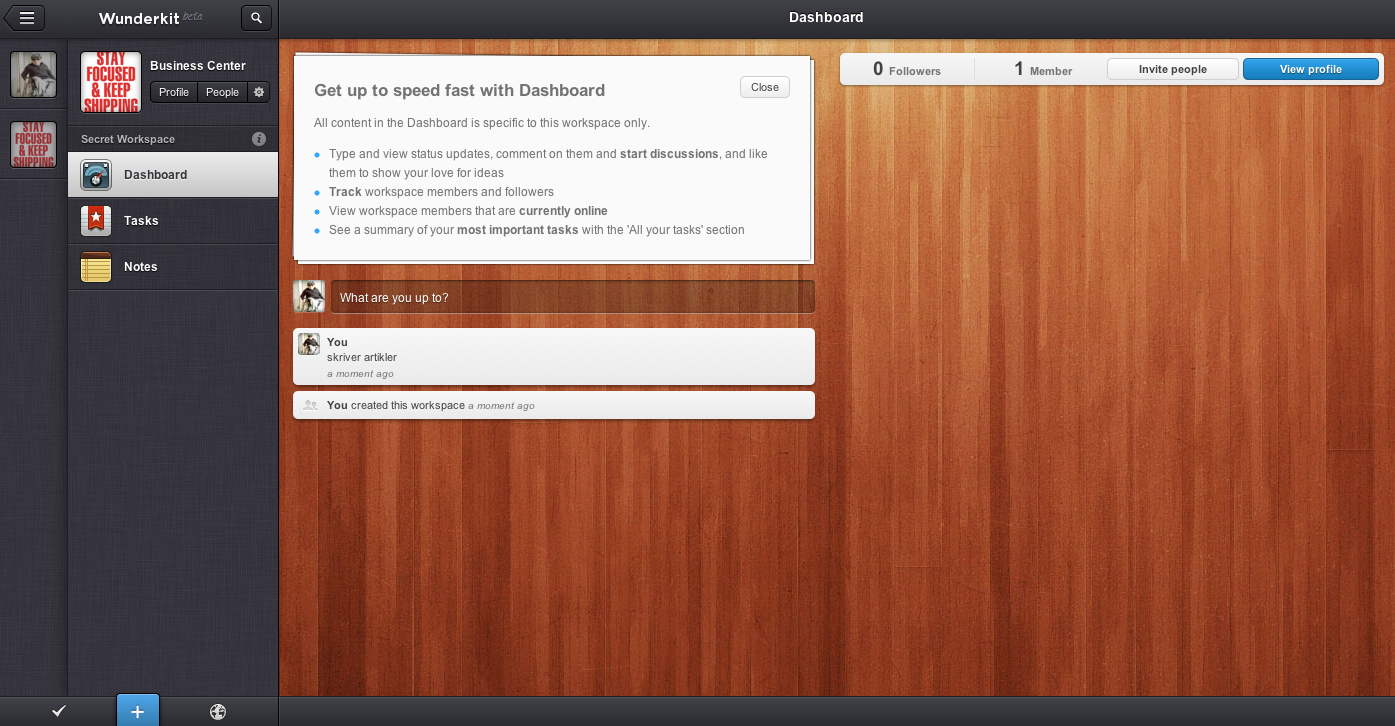1395x726 pixels.
Task: Close the Dashboard intro panel
Action: pyautogui.click(x=765, y=87)
